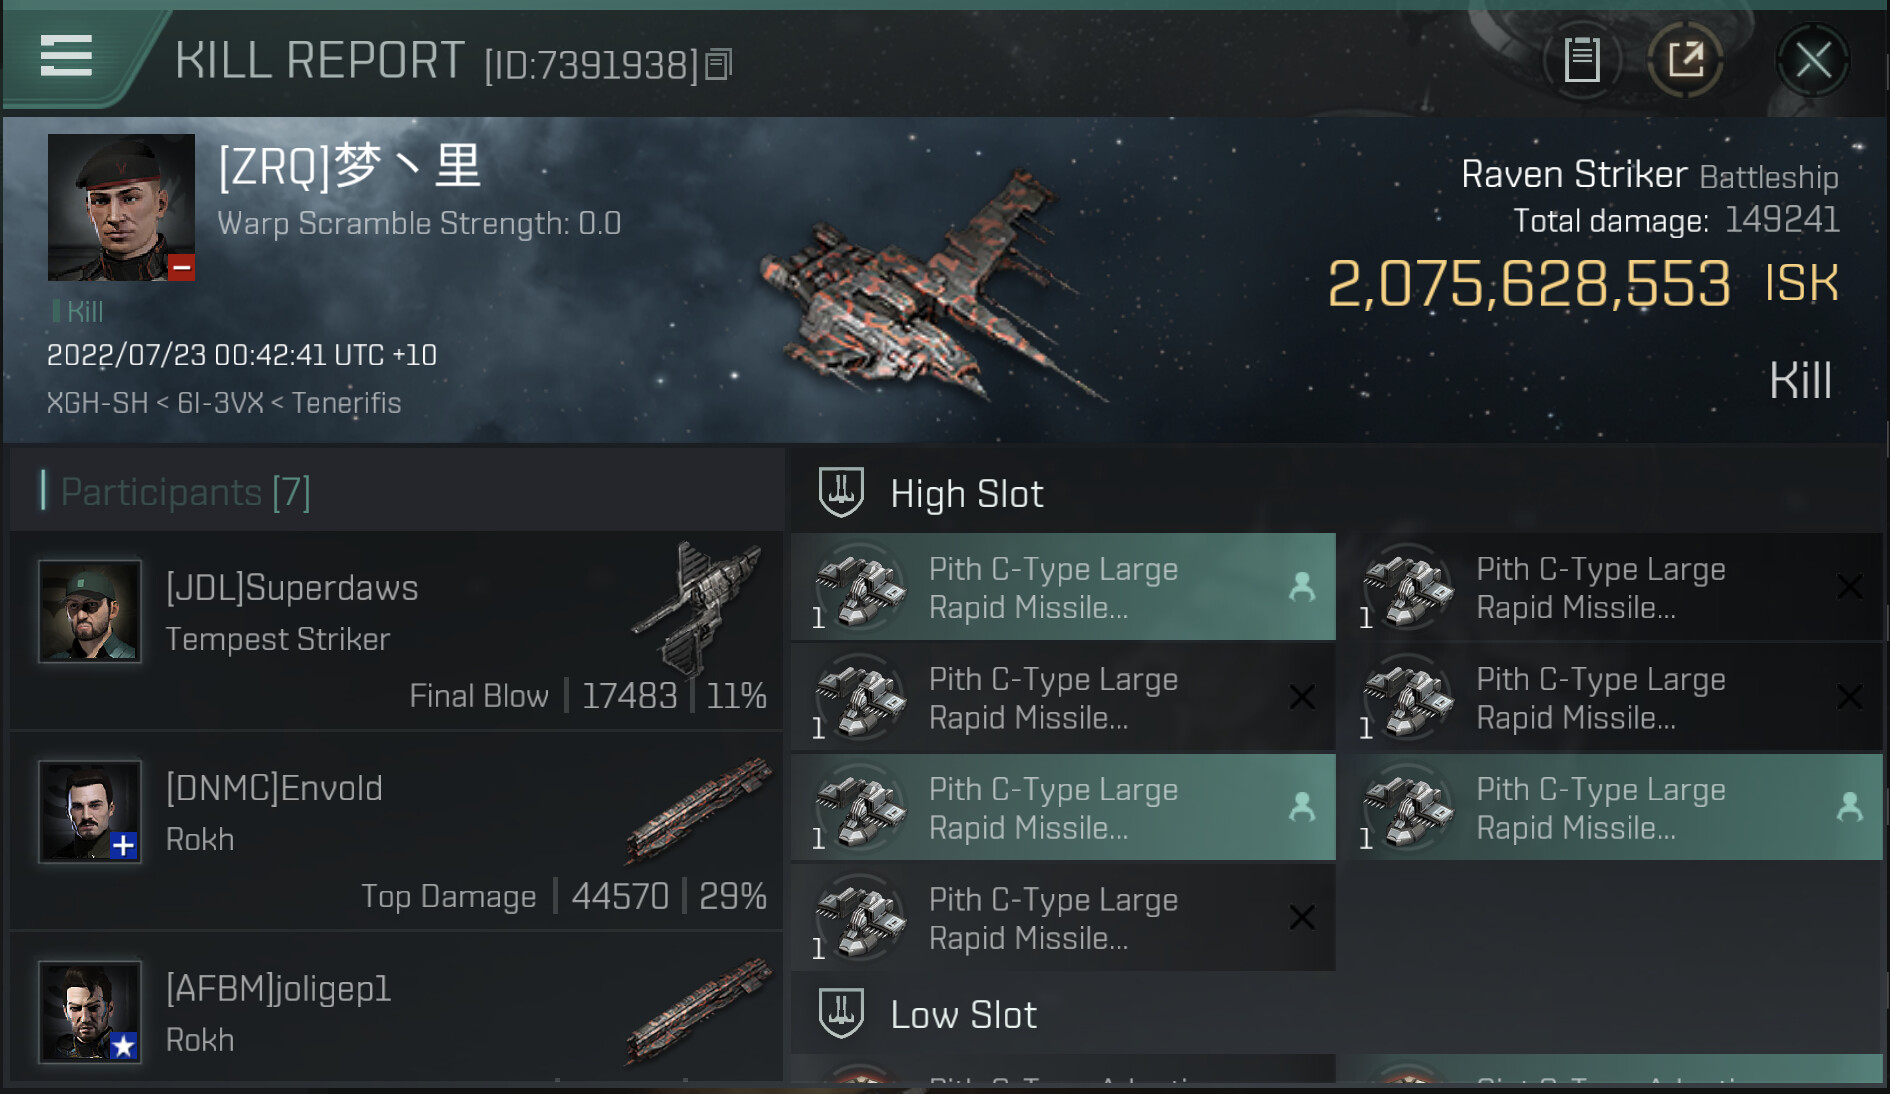
Task: Click the Low Slot shield icon
Action: 841,1013
